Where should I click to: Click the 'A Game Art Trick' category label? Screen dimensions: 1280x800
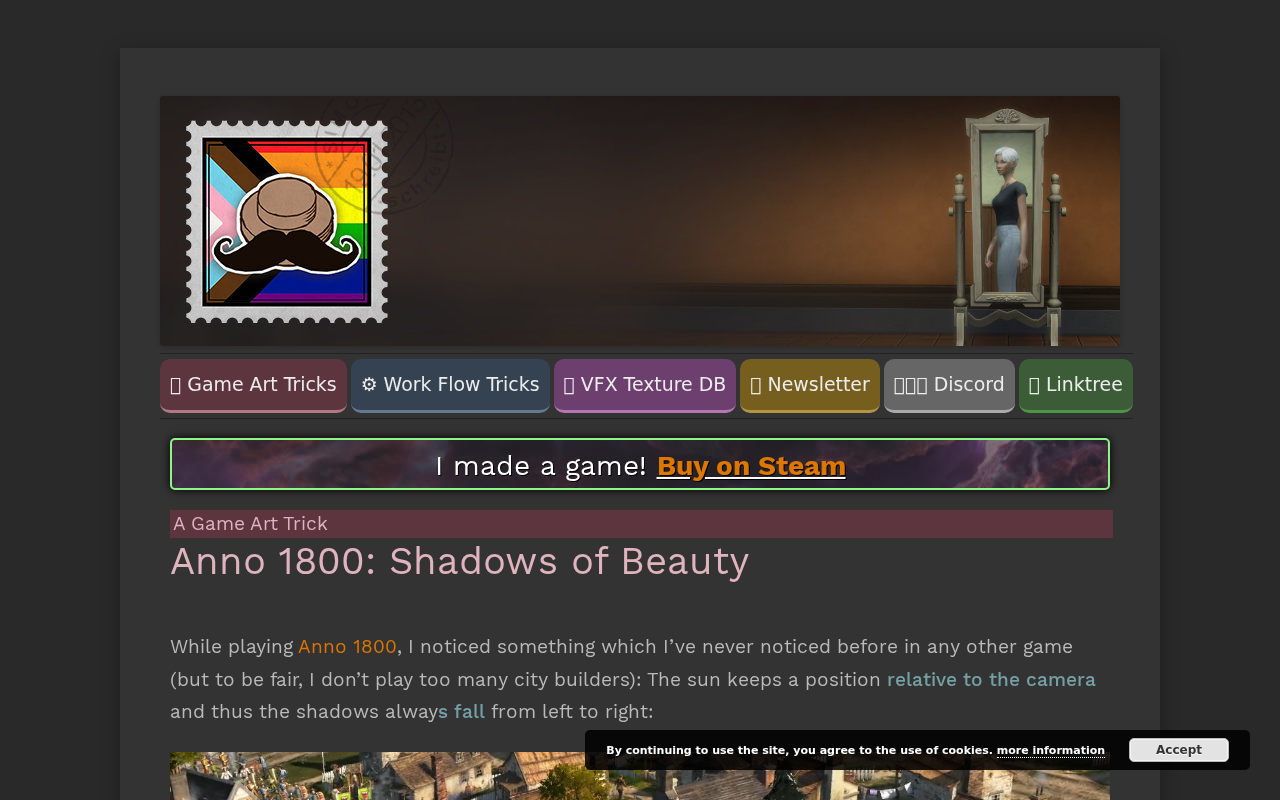tap(250, 523)
